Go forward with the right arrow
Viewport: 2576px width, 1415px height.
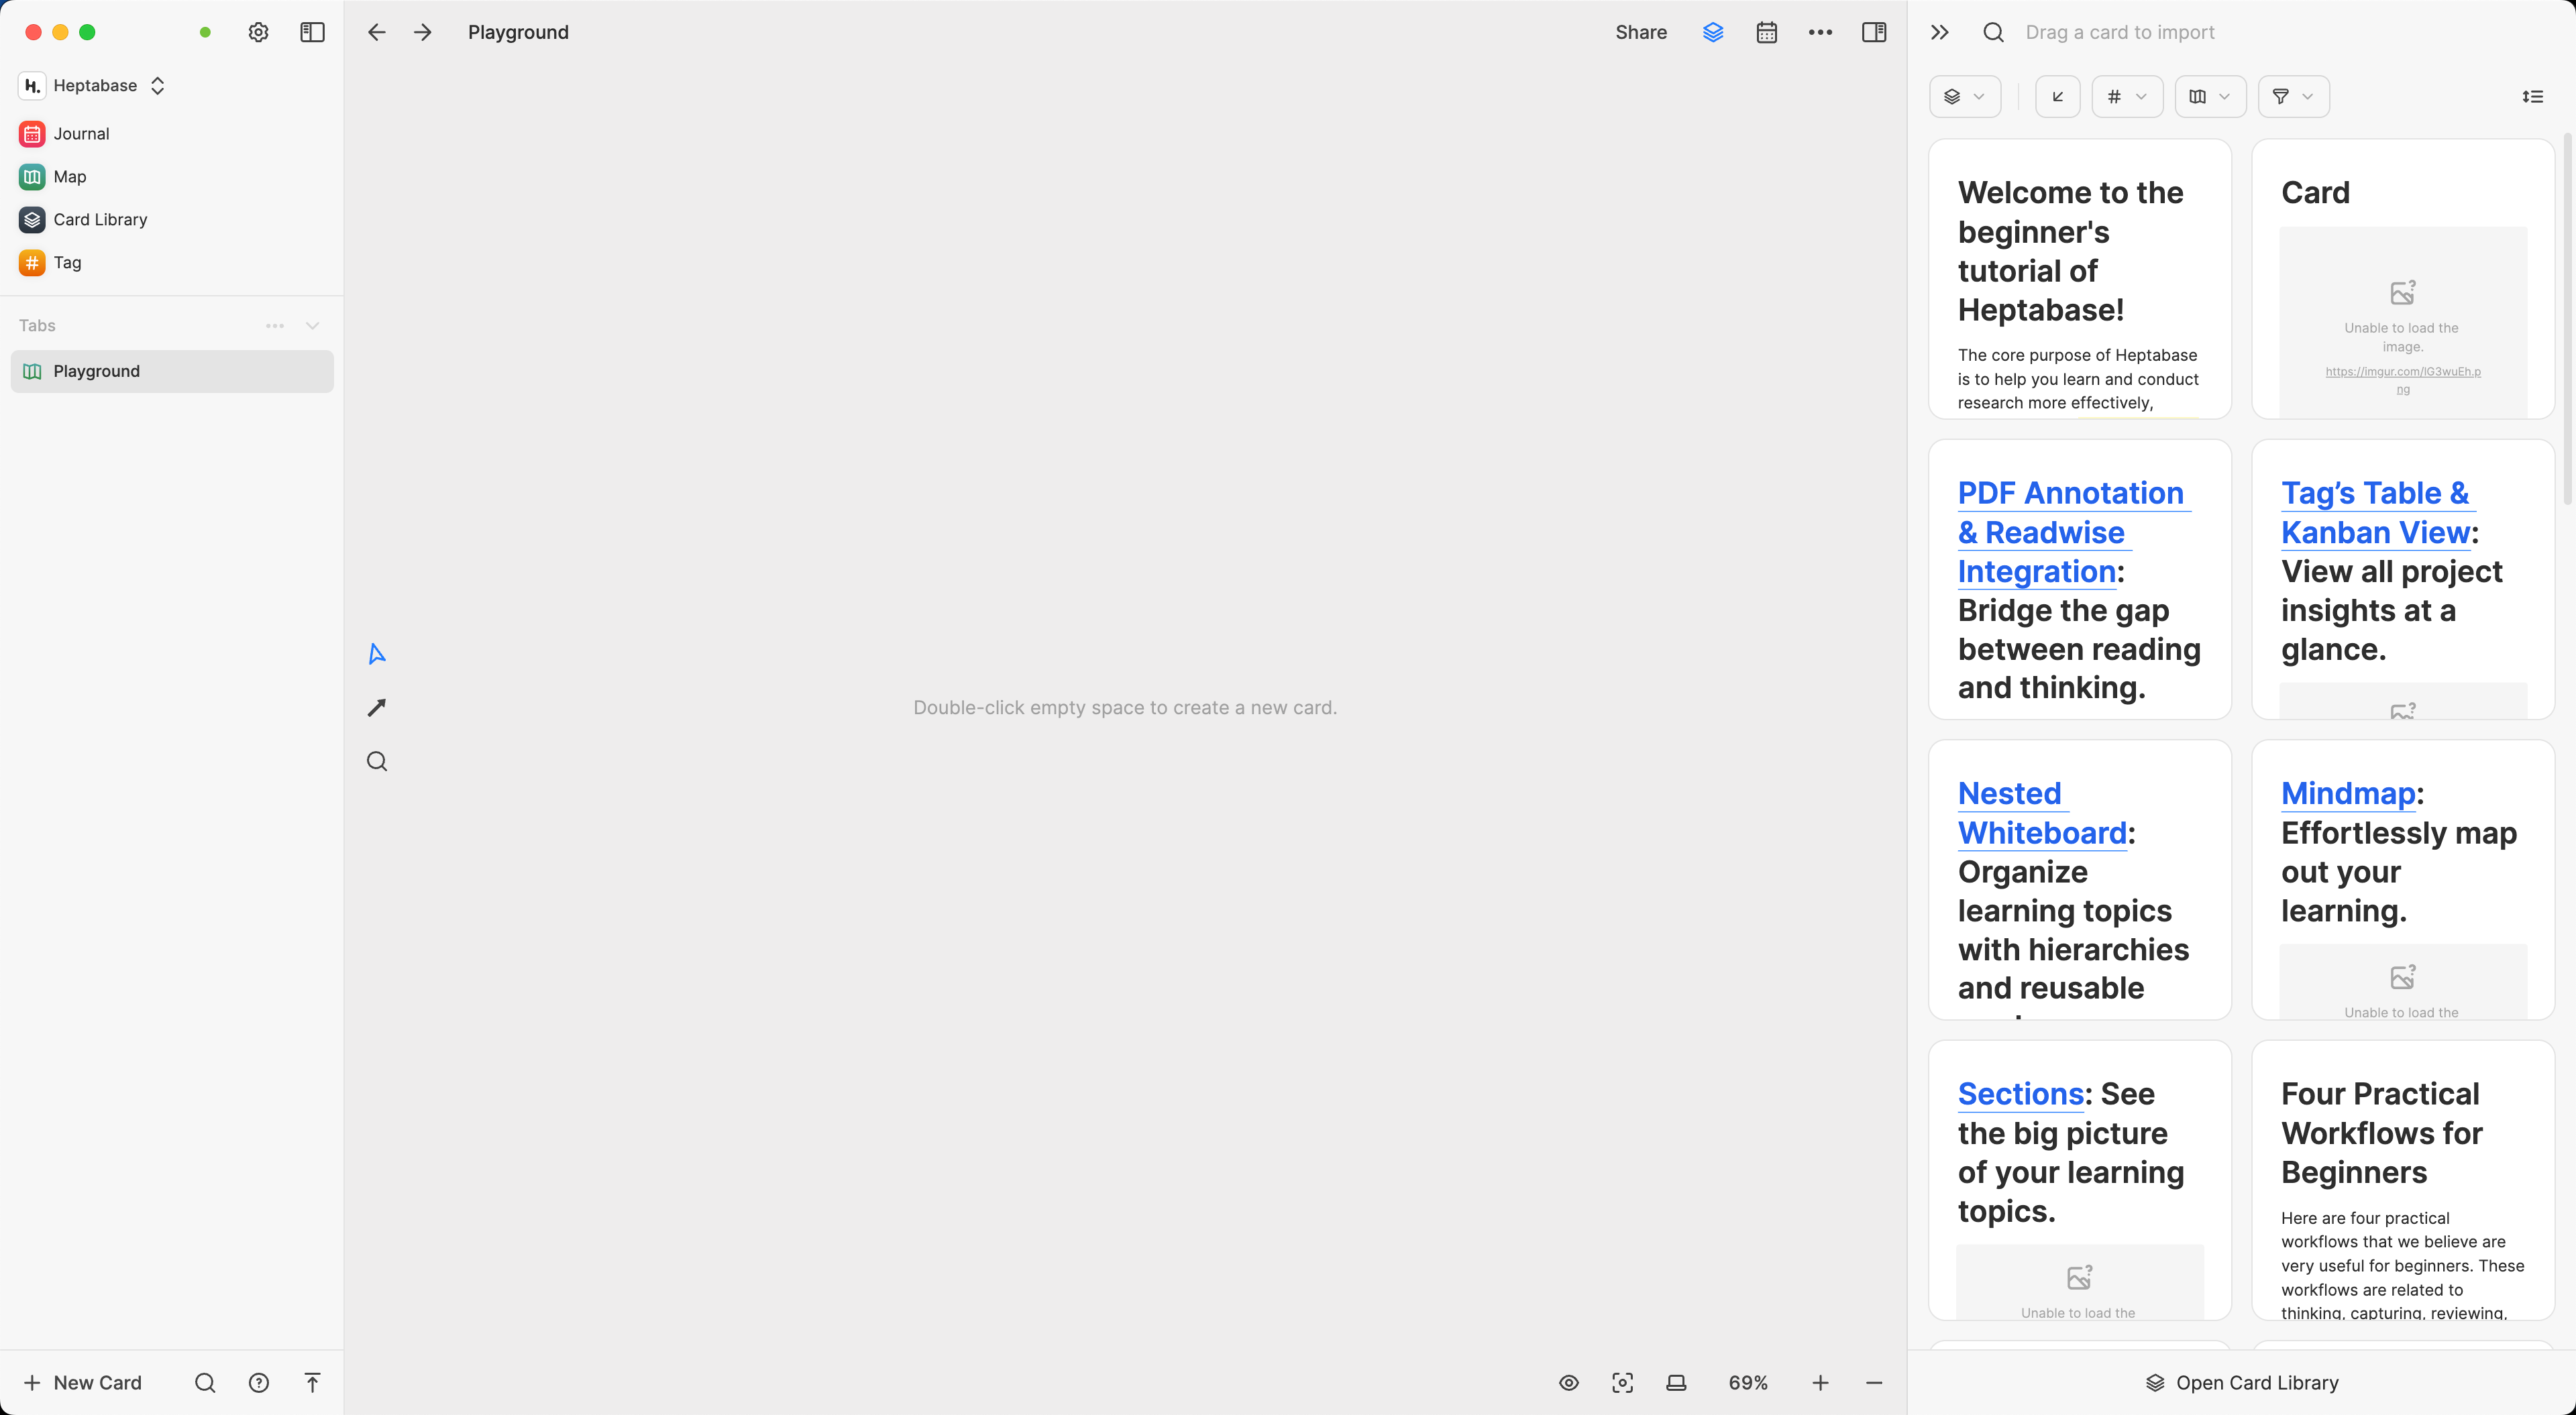point(423,32)
